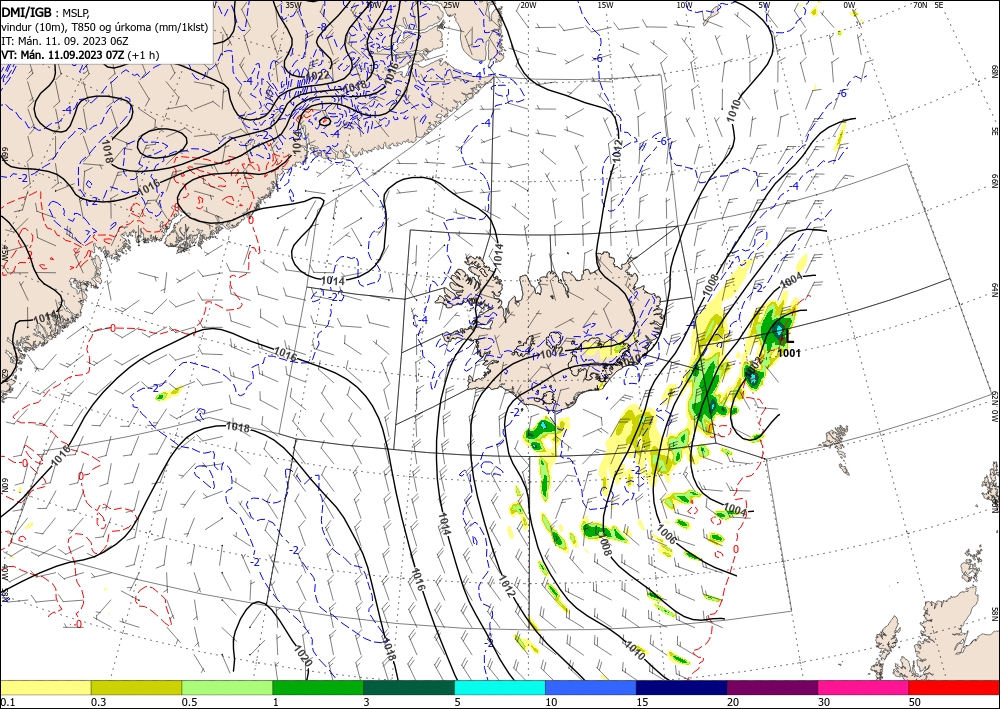Click the legend value '15' under the color bar
1000x709 pixels.
click(642, 702)
